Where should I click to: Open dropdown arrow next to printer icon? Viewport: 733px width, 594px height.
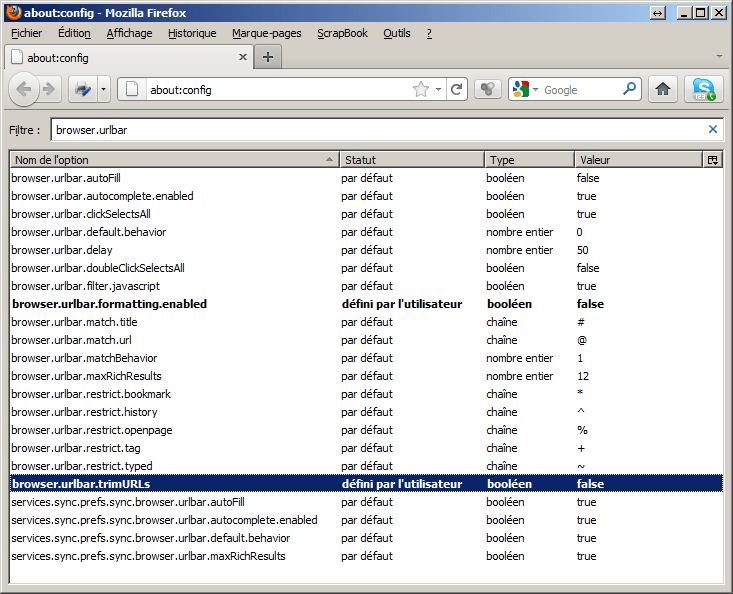(x=104, y=89)
